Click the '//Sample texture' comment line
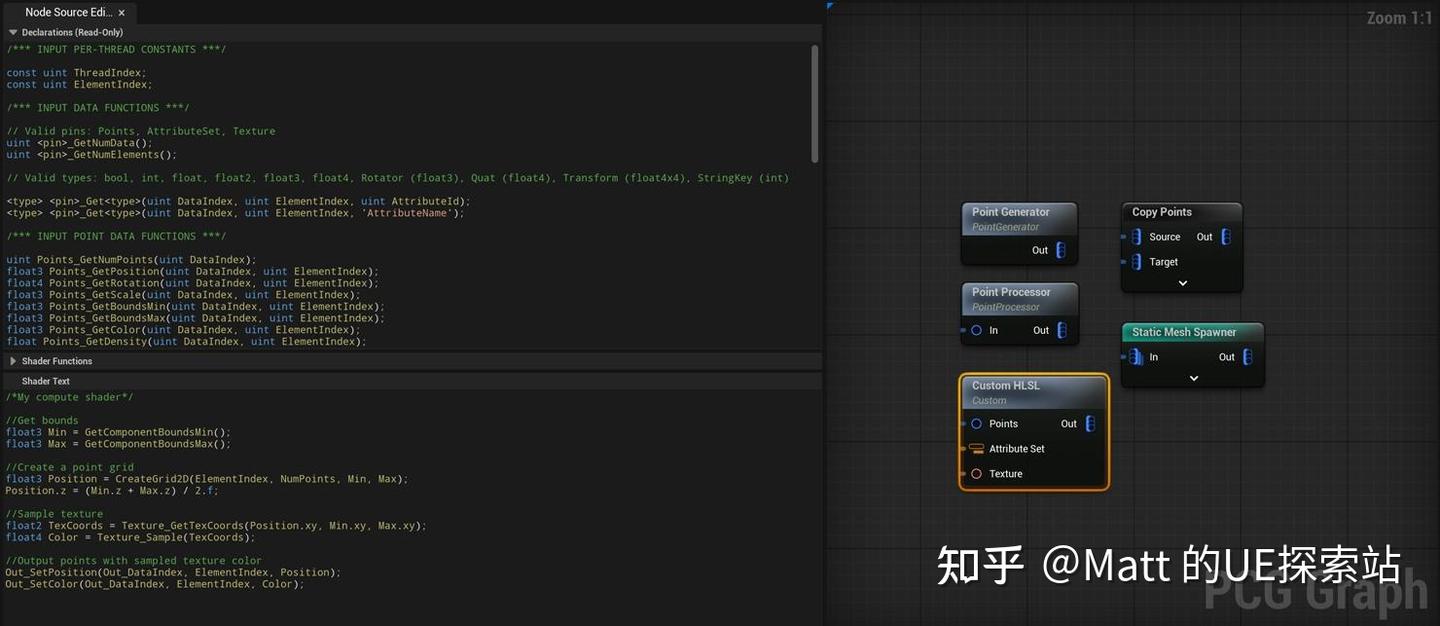 click(54, 514)
